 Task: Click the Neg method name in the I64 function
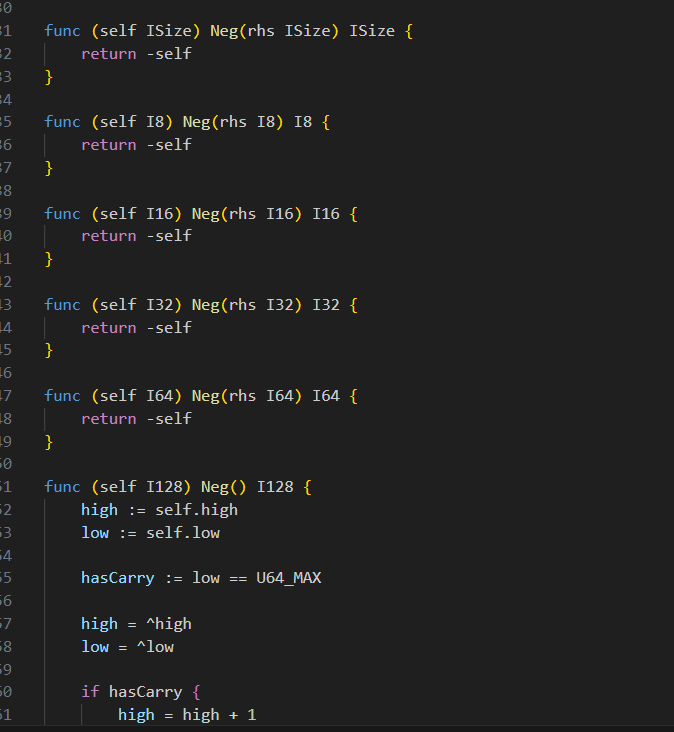pyautogui.click(x=205, y=396)
